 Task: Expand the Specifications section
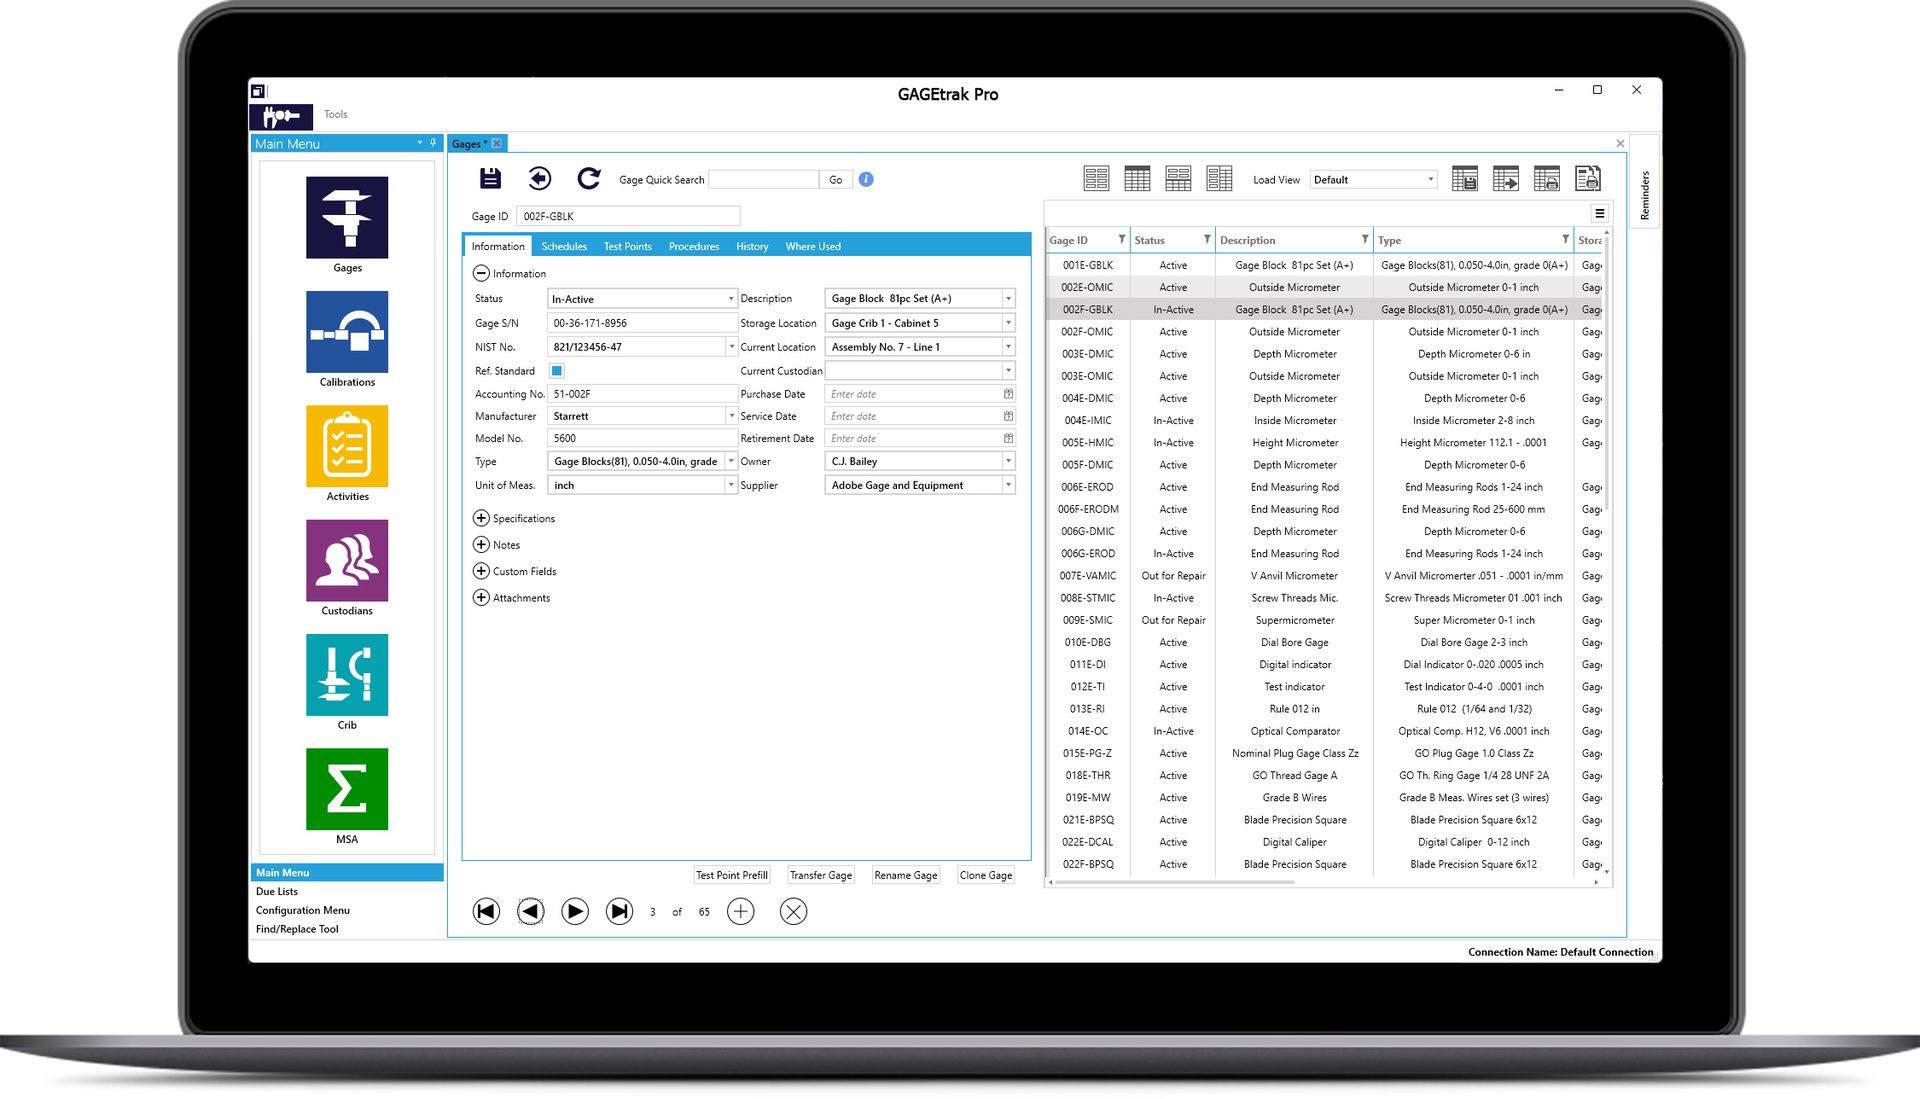[481, 518]
